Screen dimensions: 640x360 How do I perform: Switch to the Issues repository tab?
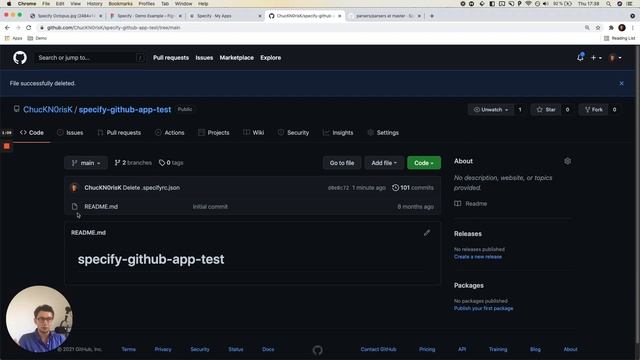pyautogui.click(x=70, y=133)
